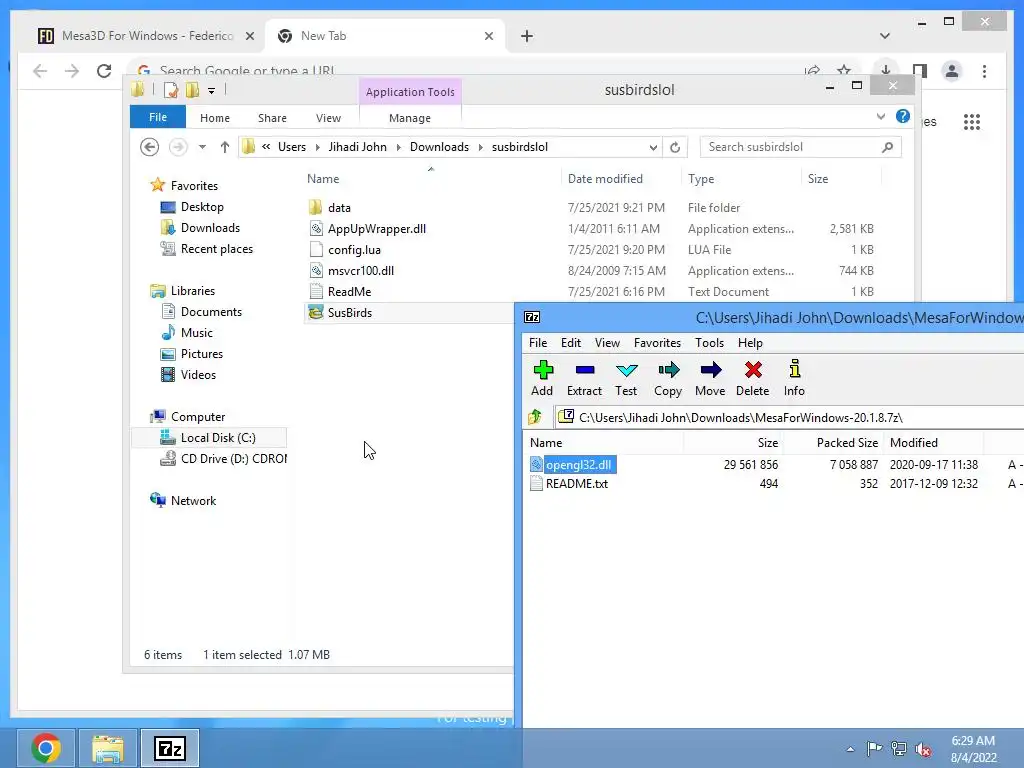Select config.lua file
This screenshot has width=1024, height=768.
(x=354, y=249)
